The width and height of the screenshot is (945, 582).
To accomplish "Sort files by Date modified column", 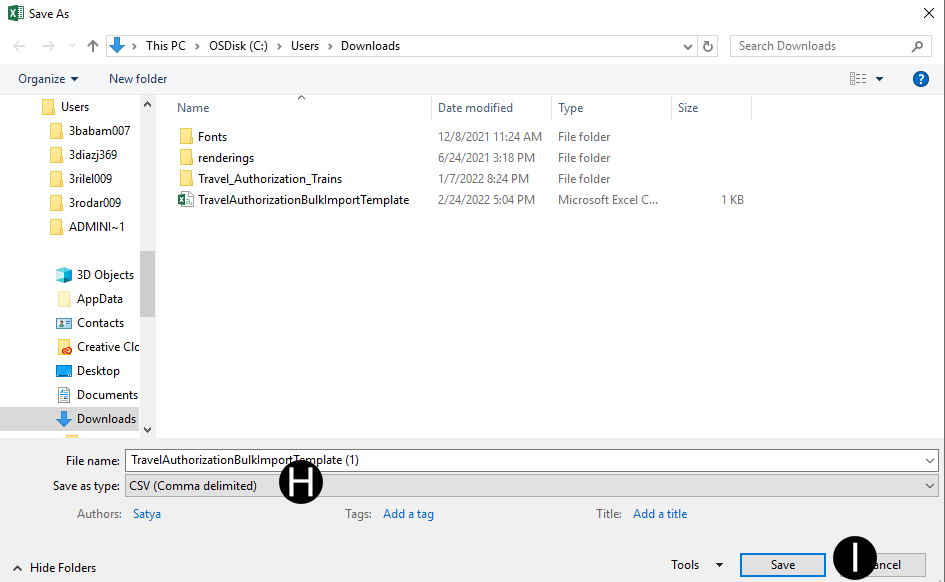I will [x=475, y=108].
